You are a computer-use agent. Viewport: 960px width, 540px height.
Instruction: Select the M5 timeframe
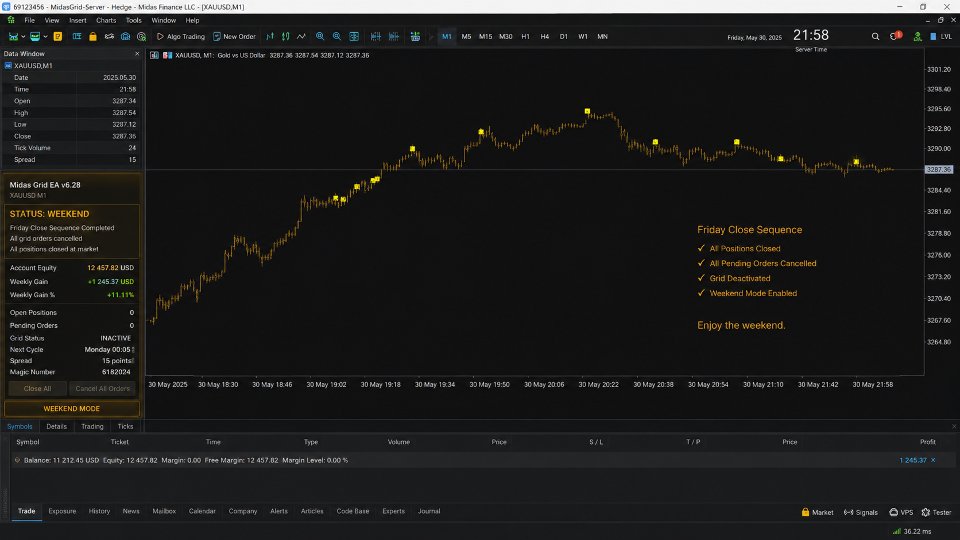[x=467, y=37]
